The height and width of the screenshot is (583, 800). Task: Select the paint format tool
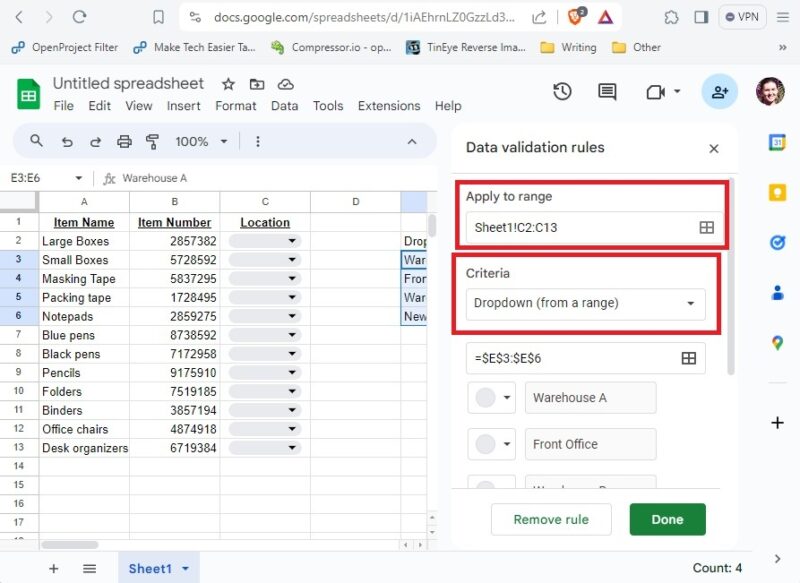[151, 141]
